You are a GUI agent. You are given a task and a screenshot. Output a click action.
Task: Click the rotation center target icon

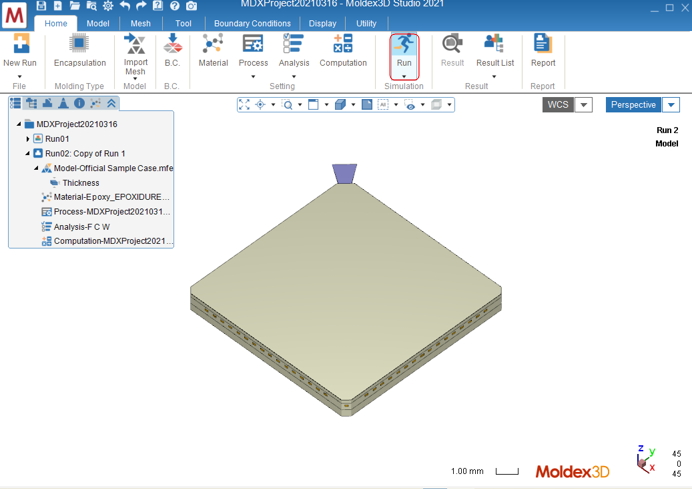coord(260,105)
